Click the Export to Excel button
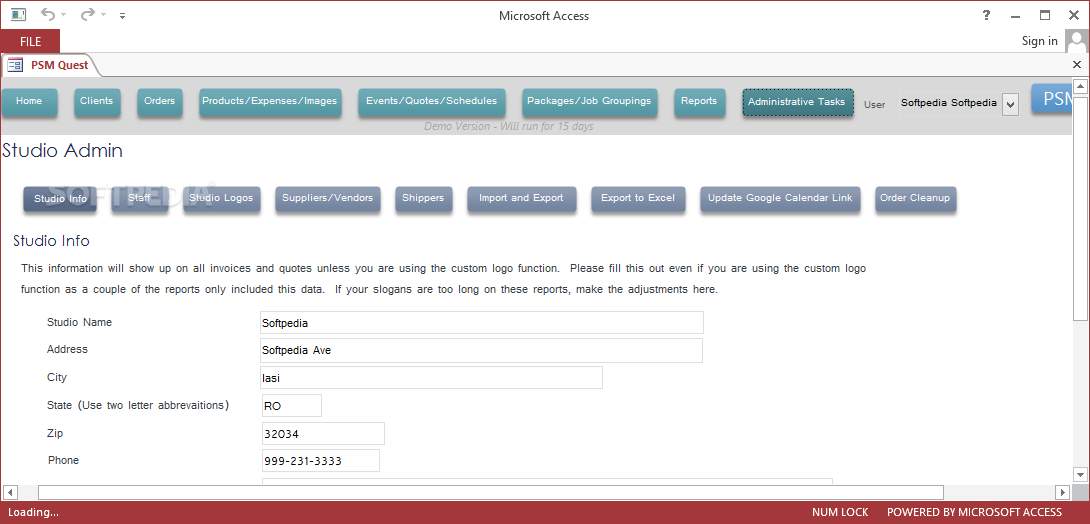 (638, 199)
